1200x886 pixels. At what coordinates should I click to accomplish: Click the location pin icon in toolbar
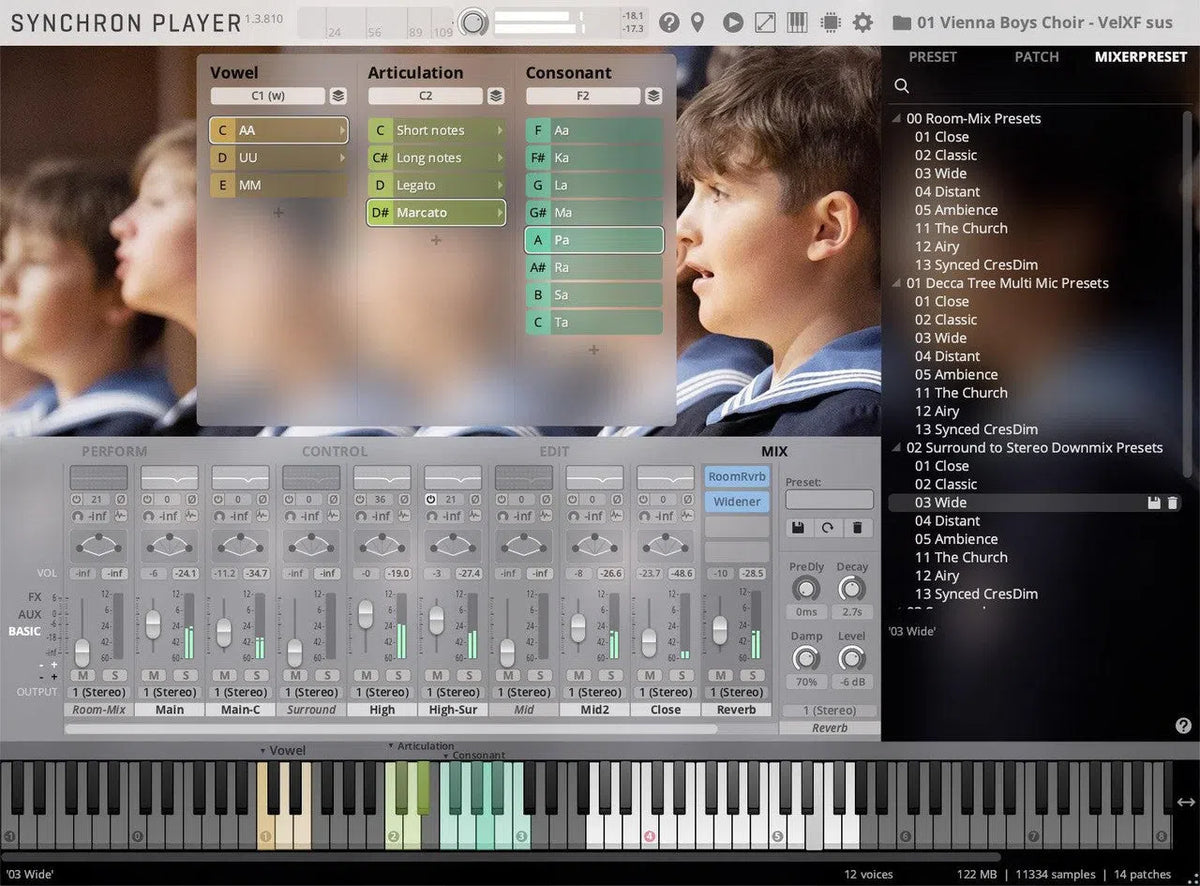point(698,22)
